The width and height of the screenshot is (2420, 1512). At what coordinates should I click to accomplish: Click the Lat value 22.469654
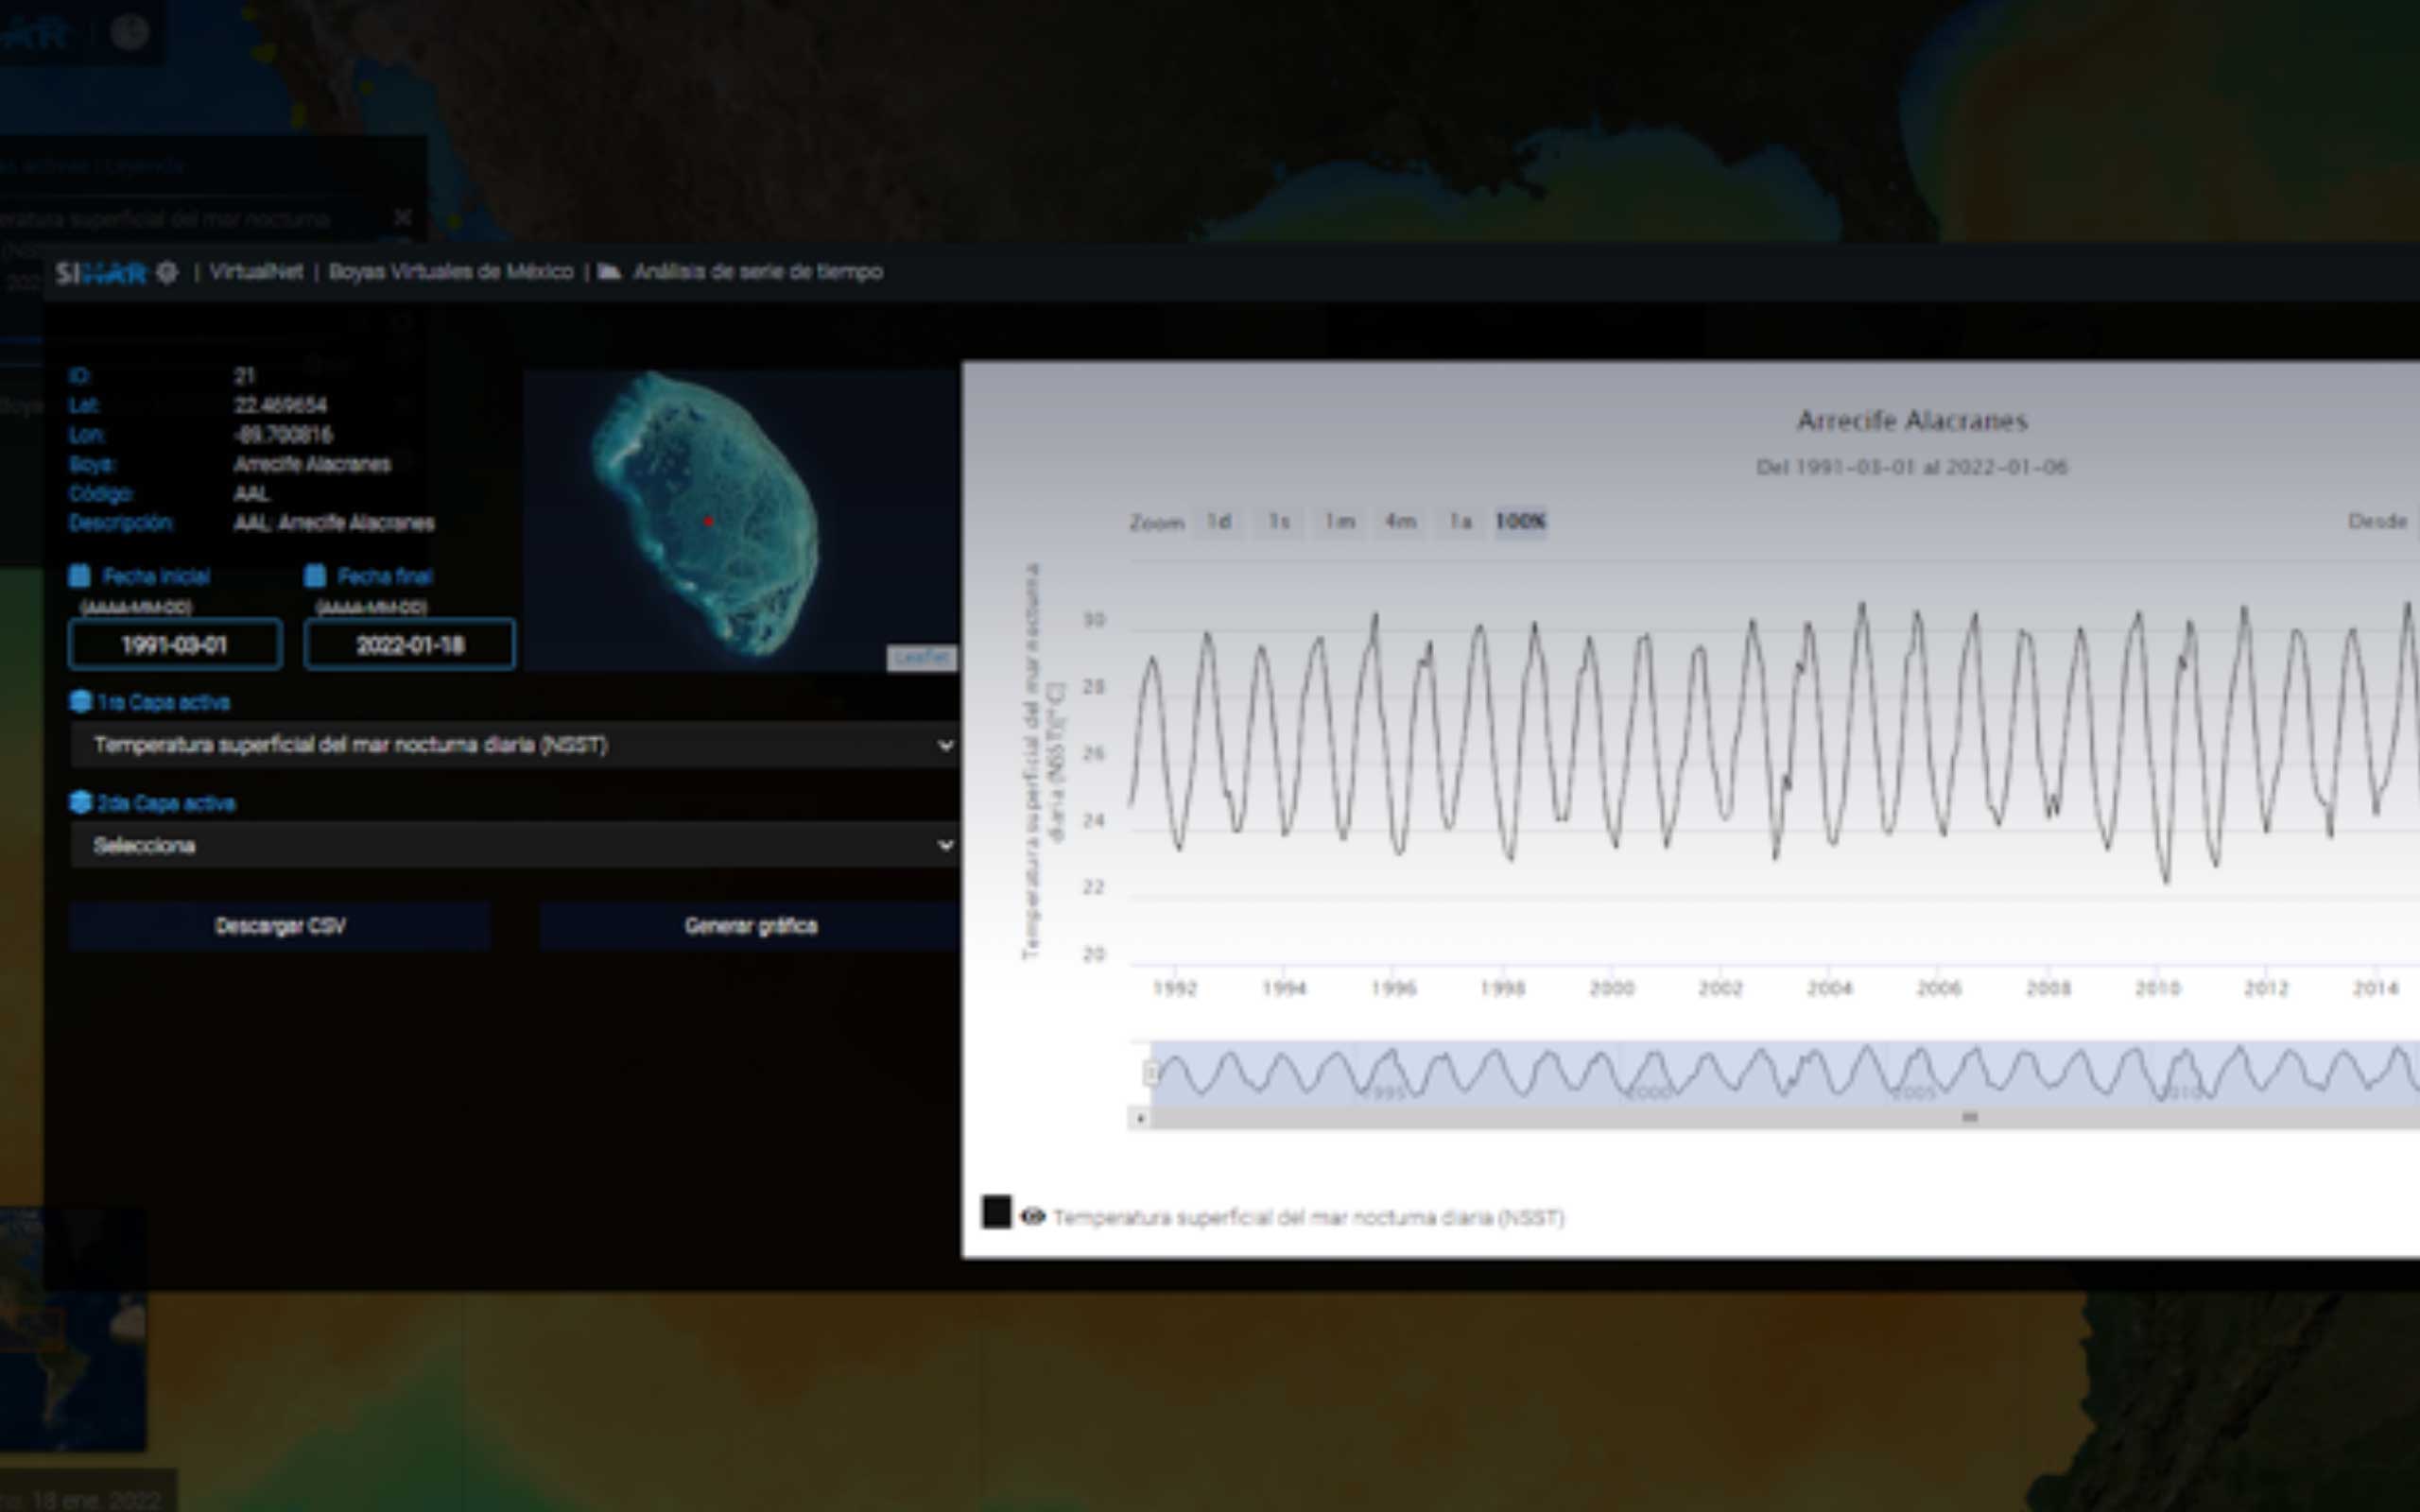[x=280, y=405]
